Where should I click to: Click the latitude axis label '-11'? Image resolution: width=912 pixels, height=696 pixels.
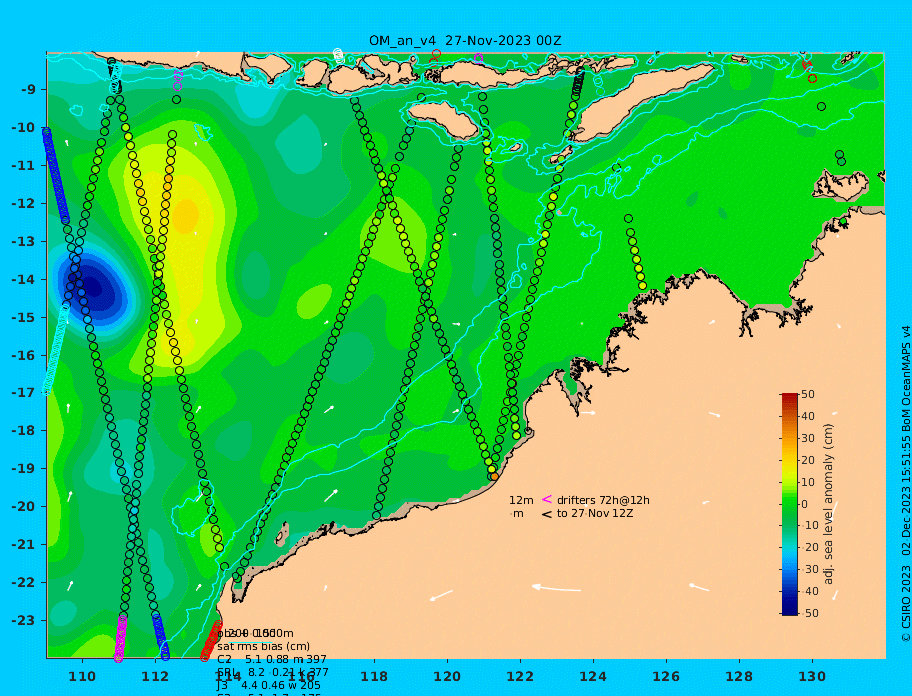point(23,166)
